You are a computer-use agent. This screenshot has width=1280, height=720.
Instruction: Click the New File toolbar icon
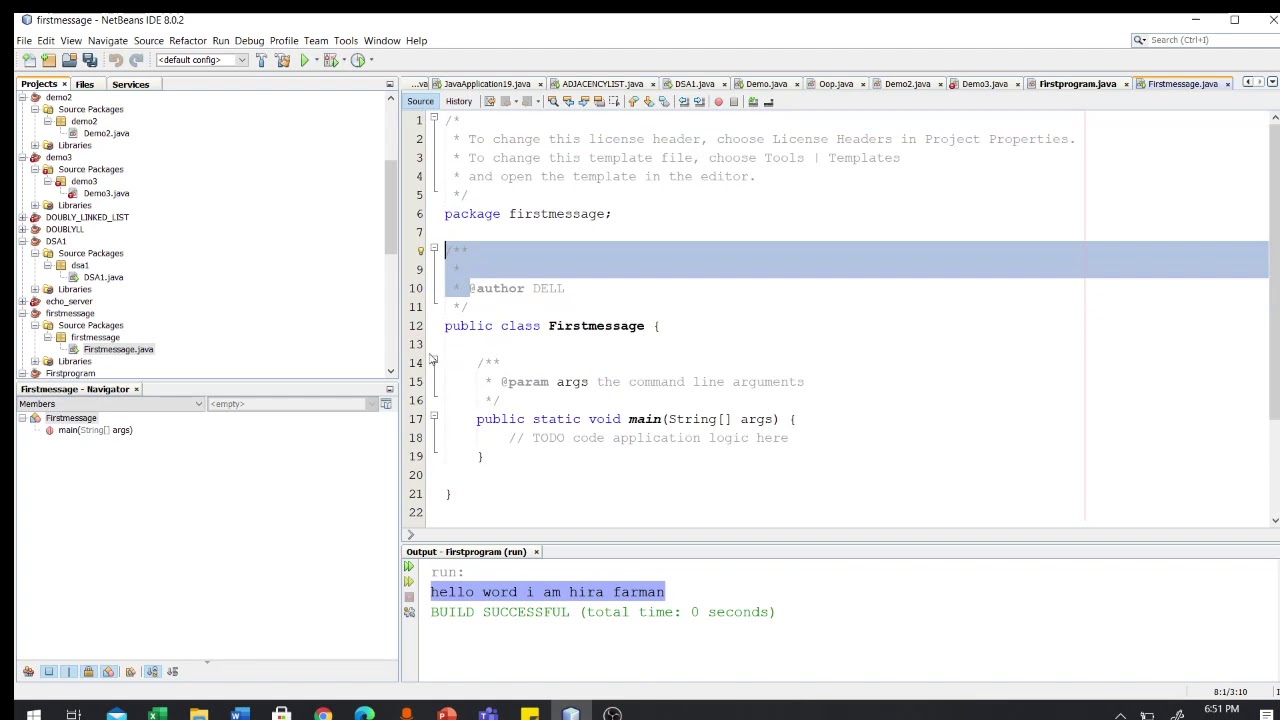[x=29, y=60]
